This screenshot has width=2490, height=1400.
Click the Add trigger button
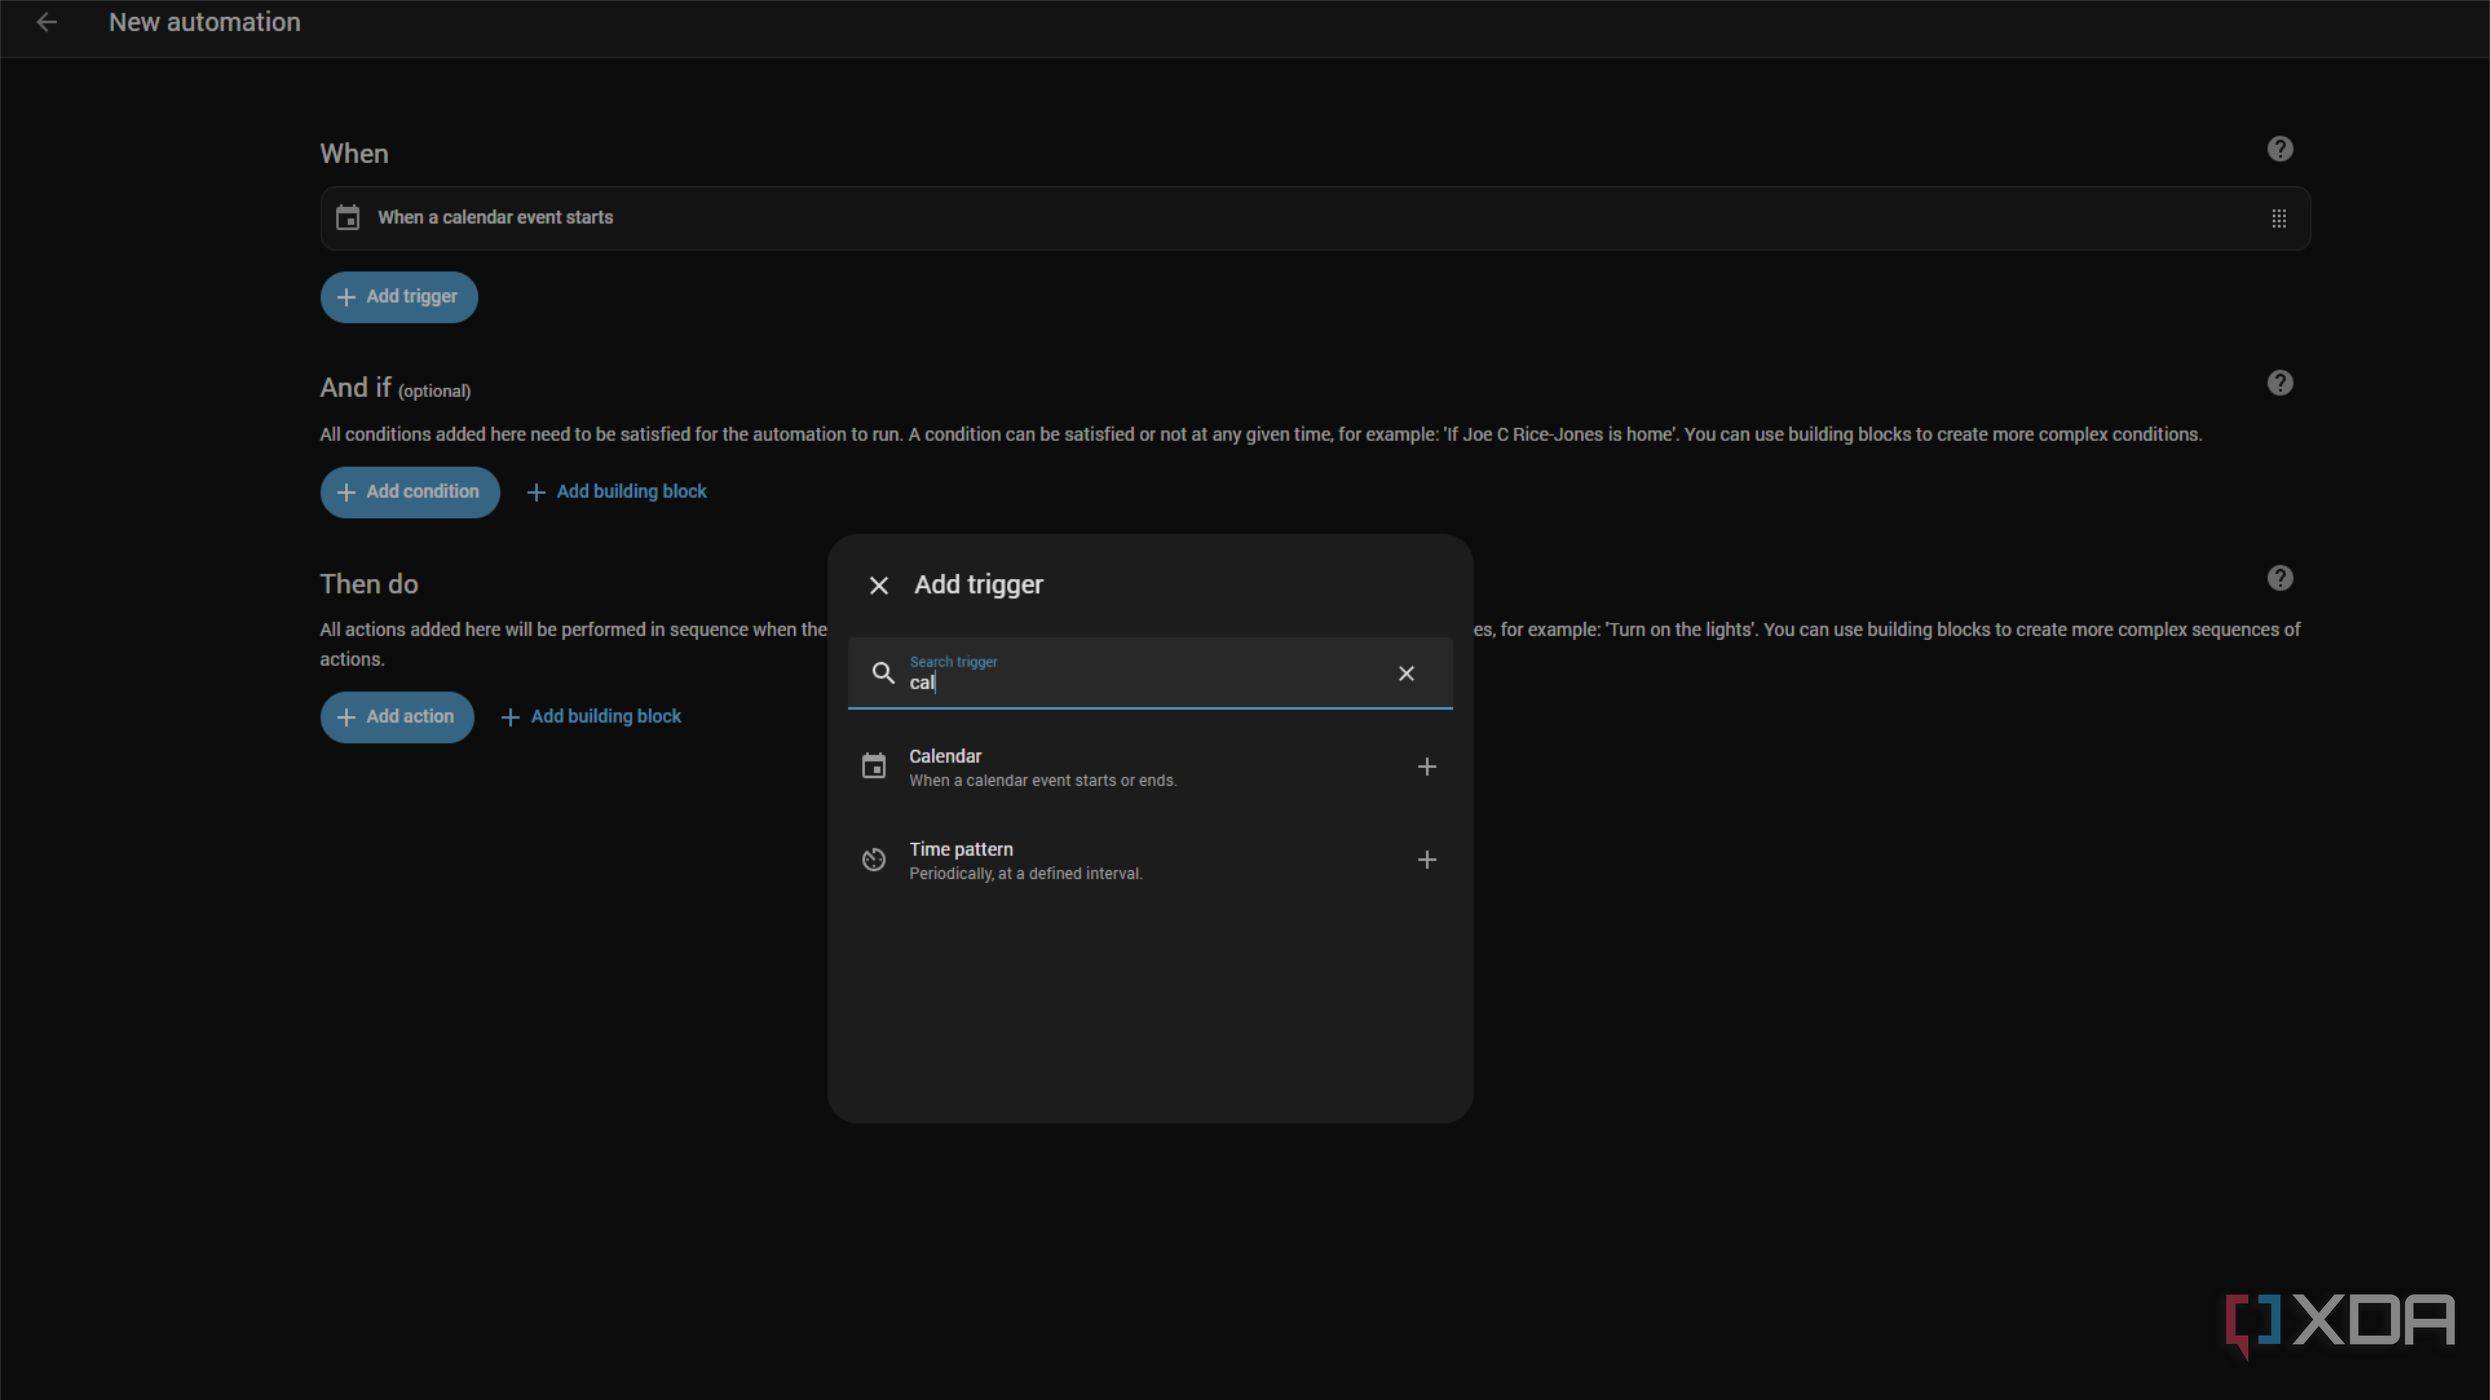[x=398, y=297]
